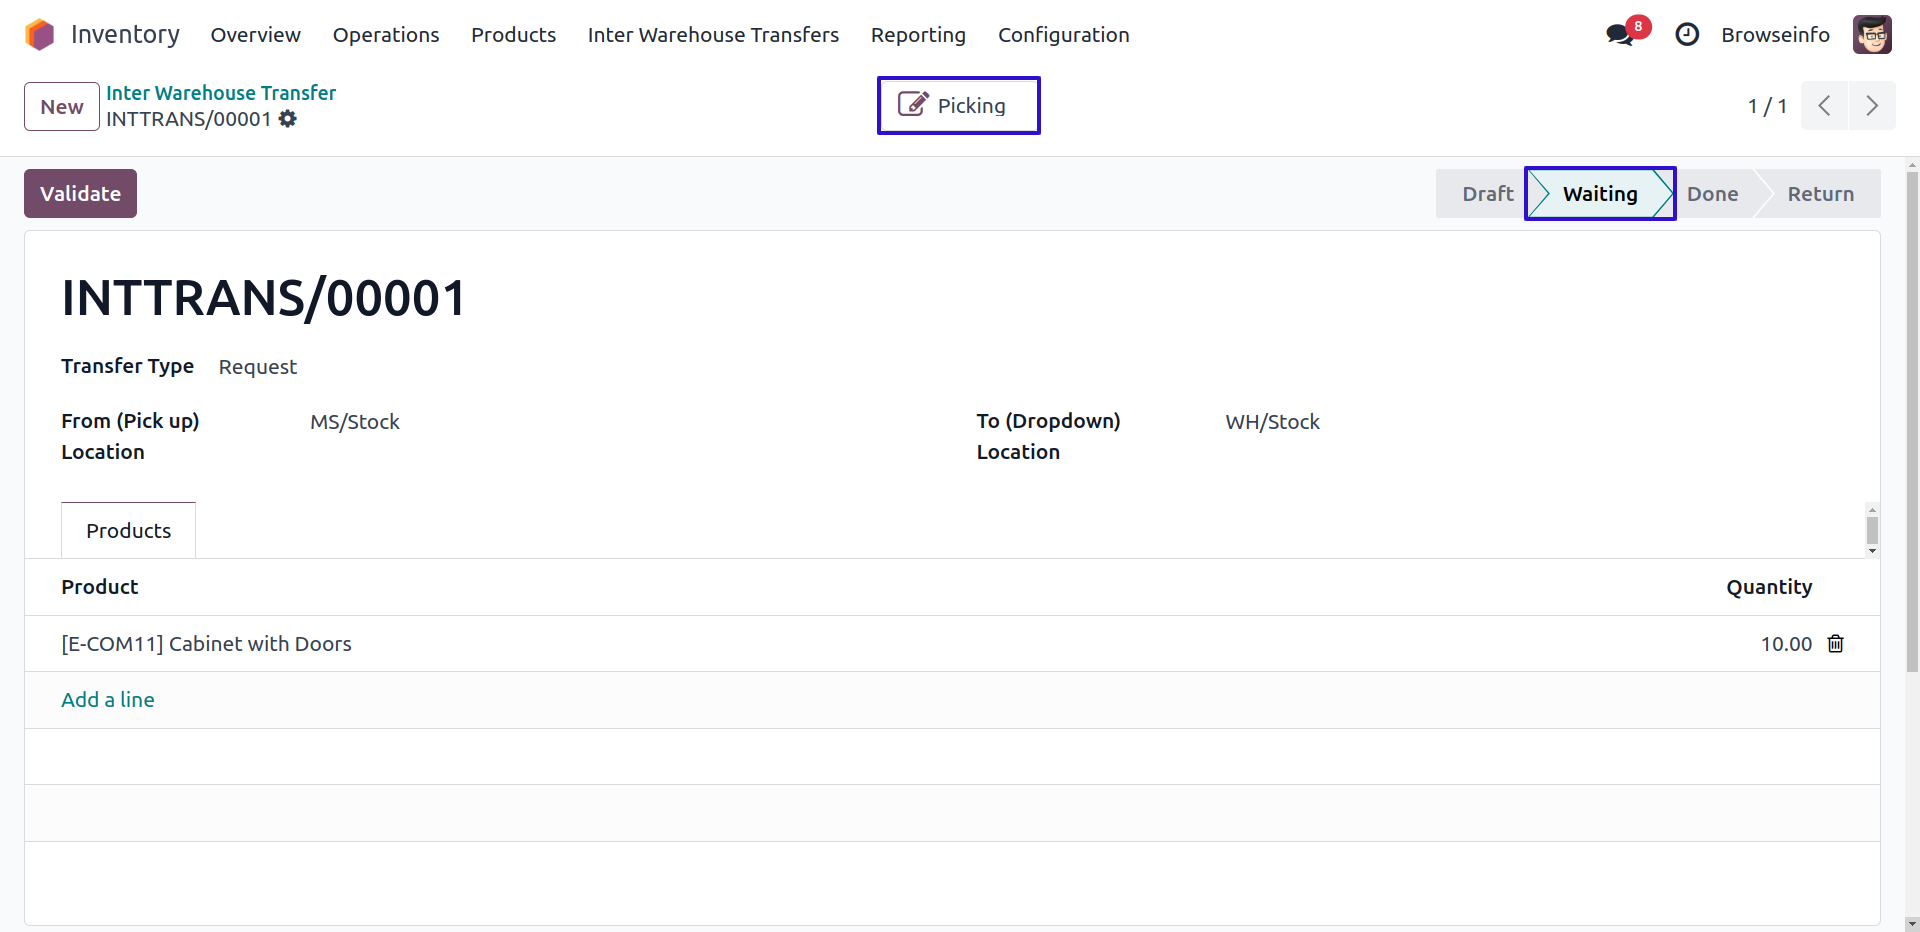Switch to the Products tab
Image resolution: width=1920 pixels, height=932 pixels.
(x=128, y=531)
